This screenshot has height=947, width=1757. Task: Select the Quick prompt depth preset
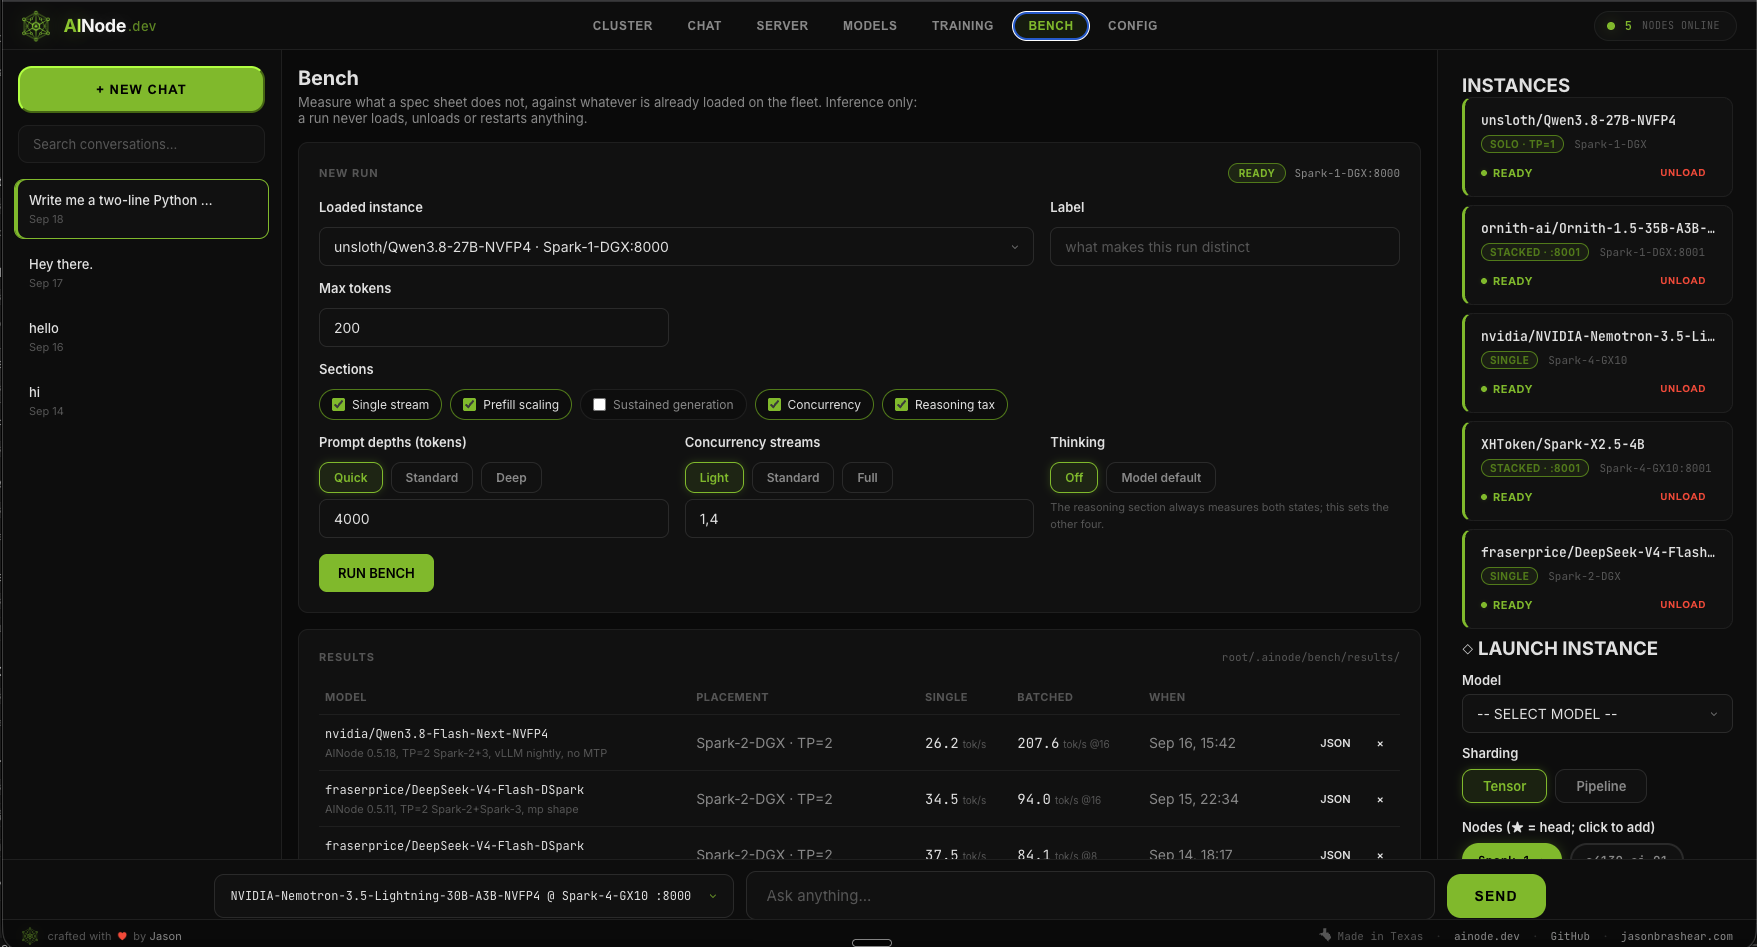tap(351, 478)
